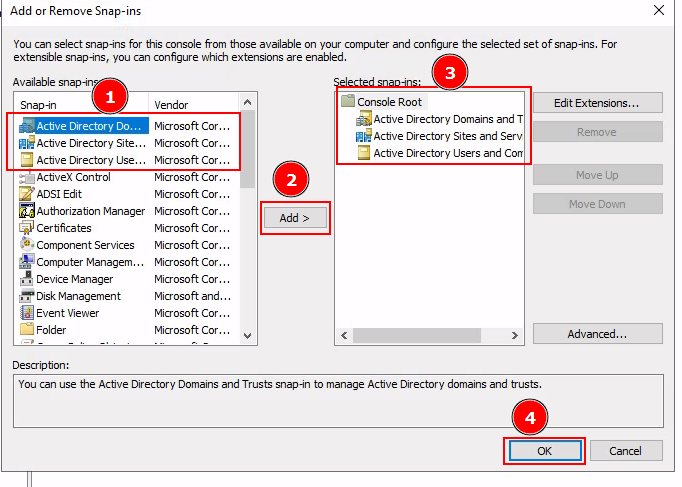Screen dimensions: 682x487
Task: Click the Cancel button
Action: pyautogui.click(x=625, y=451)
